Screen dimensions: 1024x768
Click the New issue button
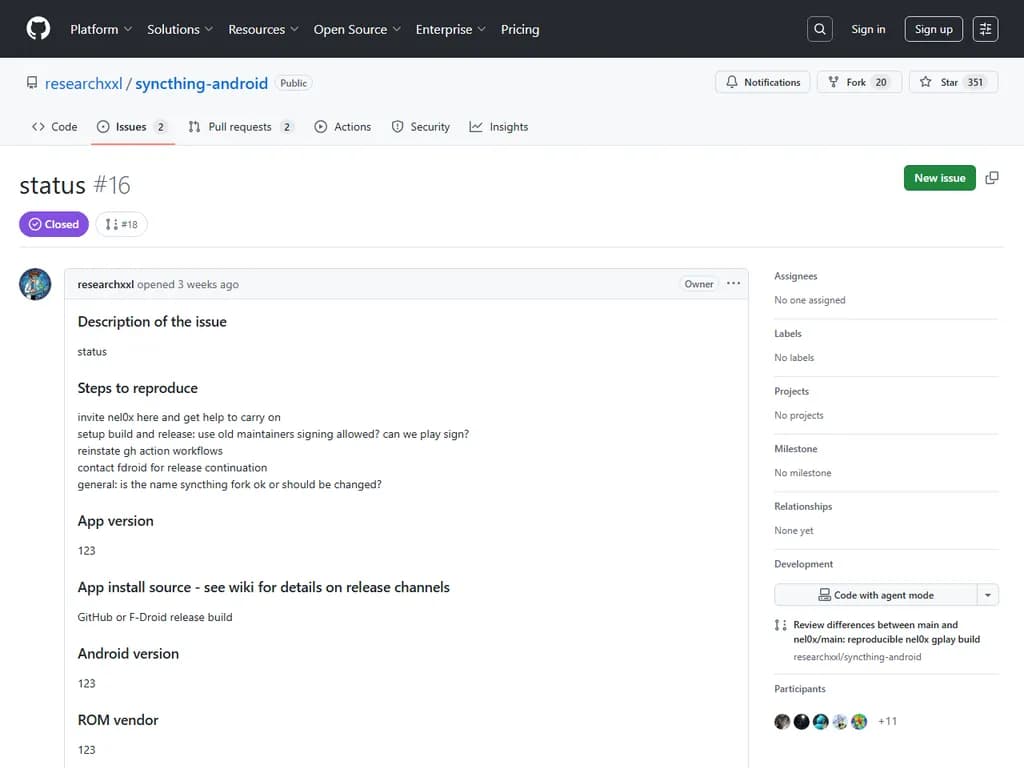click(939, 177)
